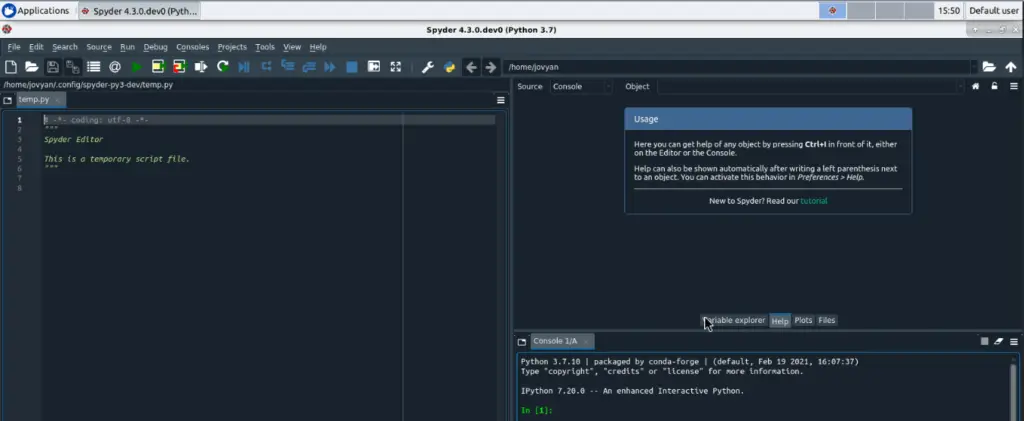Expand the Object combo box arrow
1024x421 pixels.
pyautogui.click(x=960, y=86)
